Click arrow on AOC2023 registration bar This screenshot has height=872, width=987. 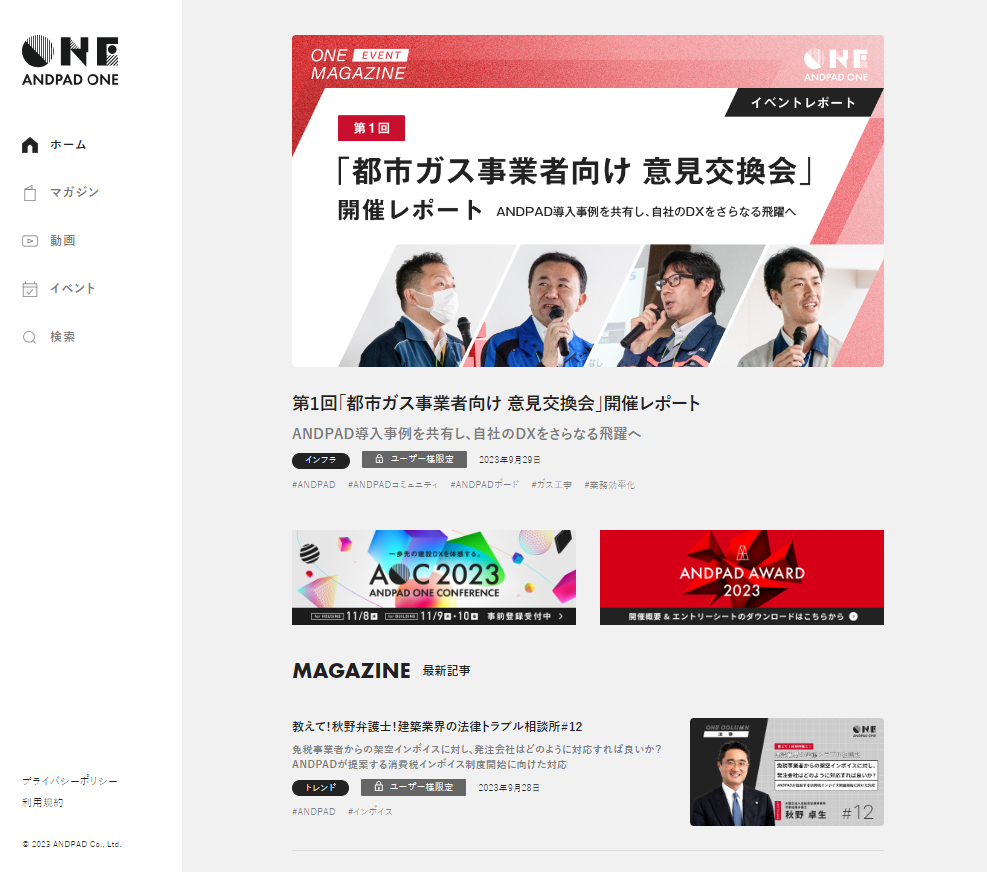click(561, 616)
